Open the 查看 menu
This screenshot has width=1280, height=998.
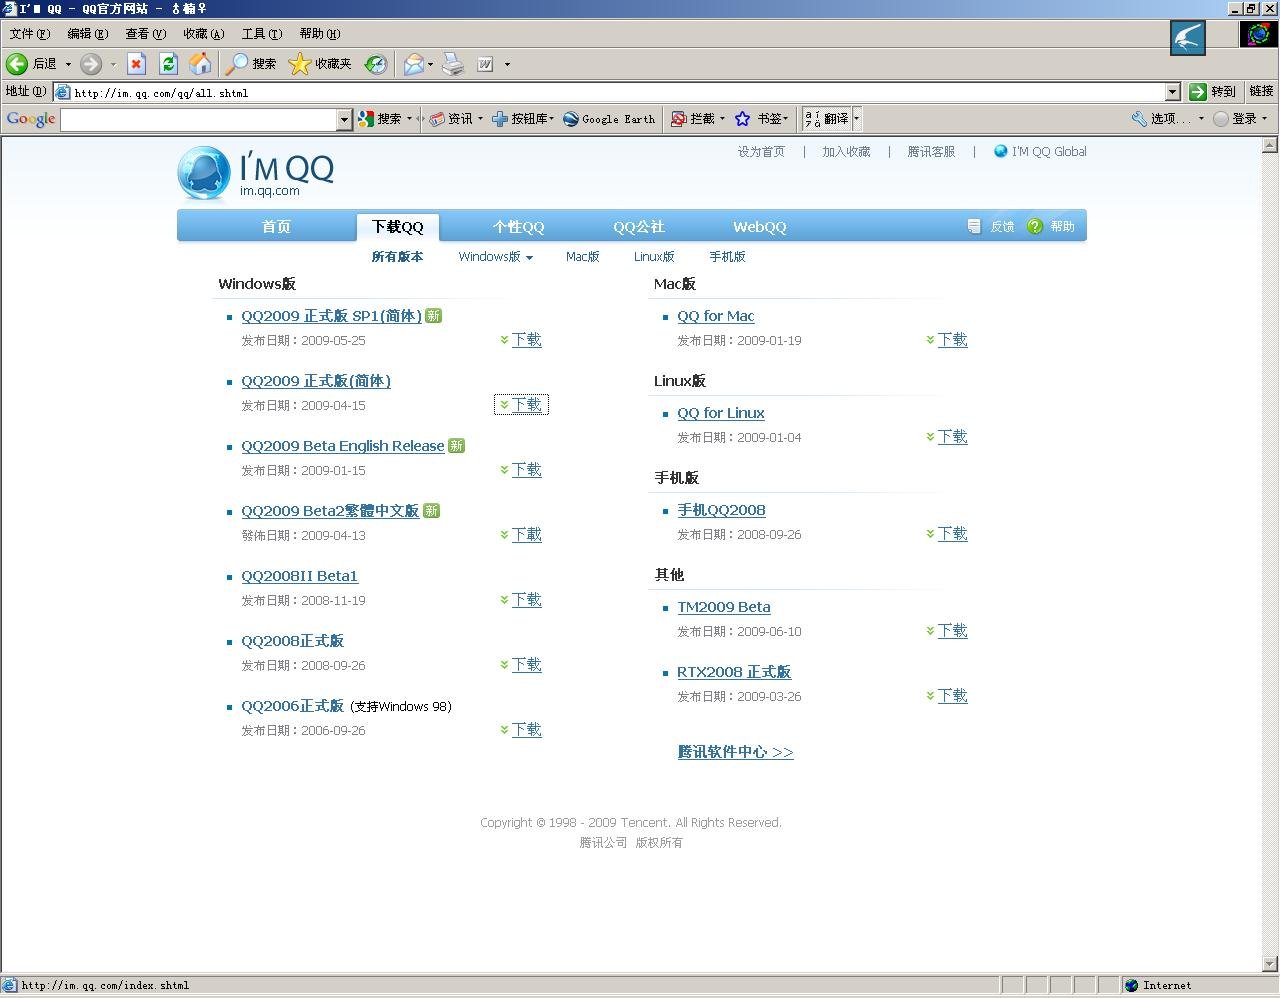(144, 33)
